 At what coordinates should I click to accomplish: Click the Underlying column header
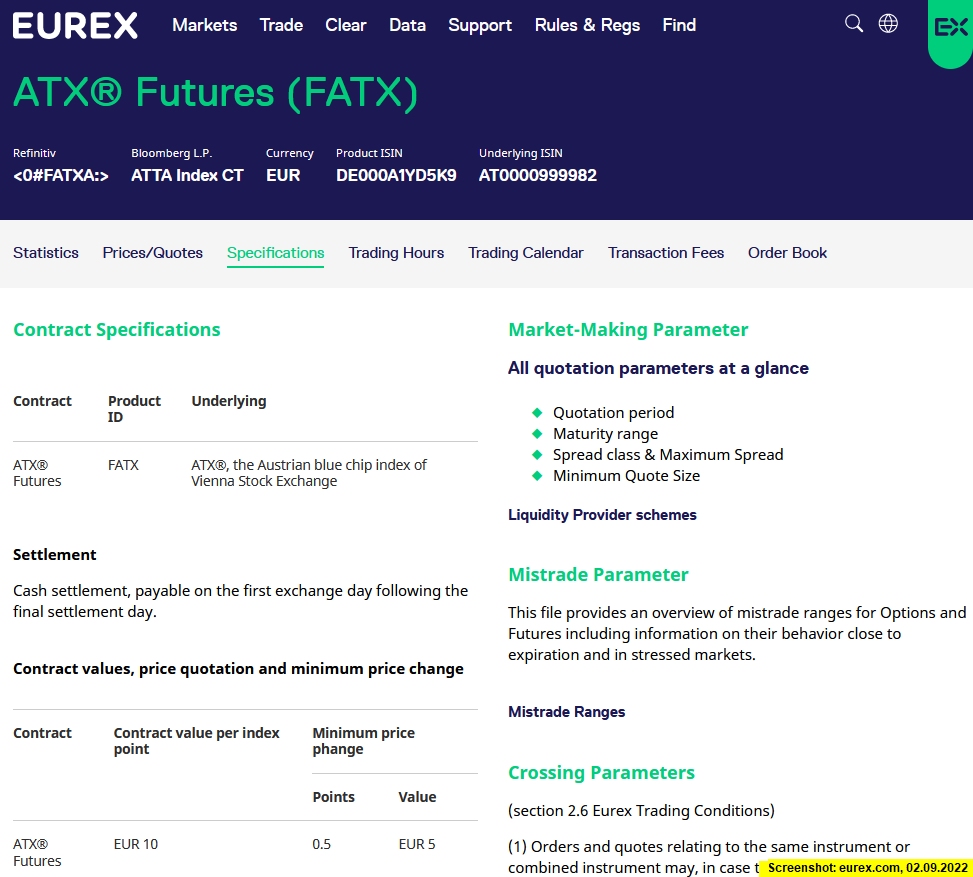pos(228,402)
